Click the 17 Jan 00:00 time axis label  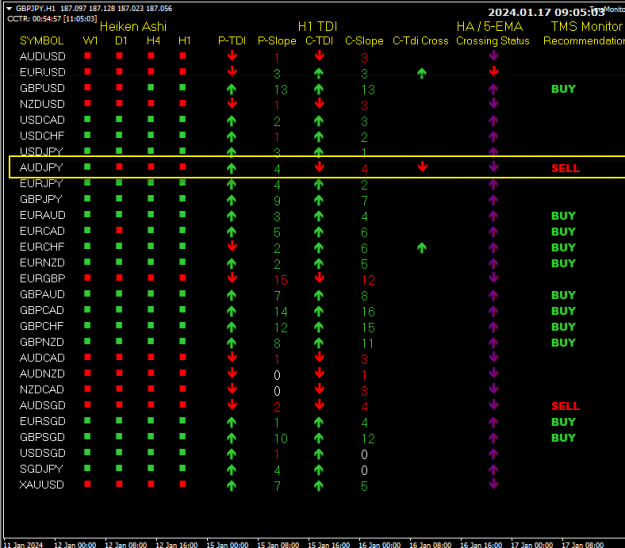tap(532, 544)
